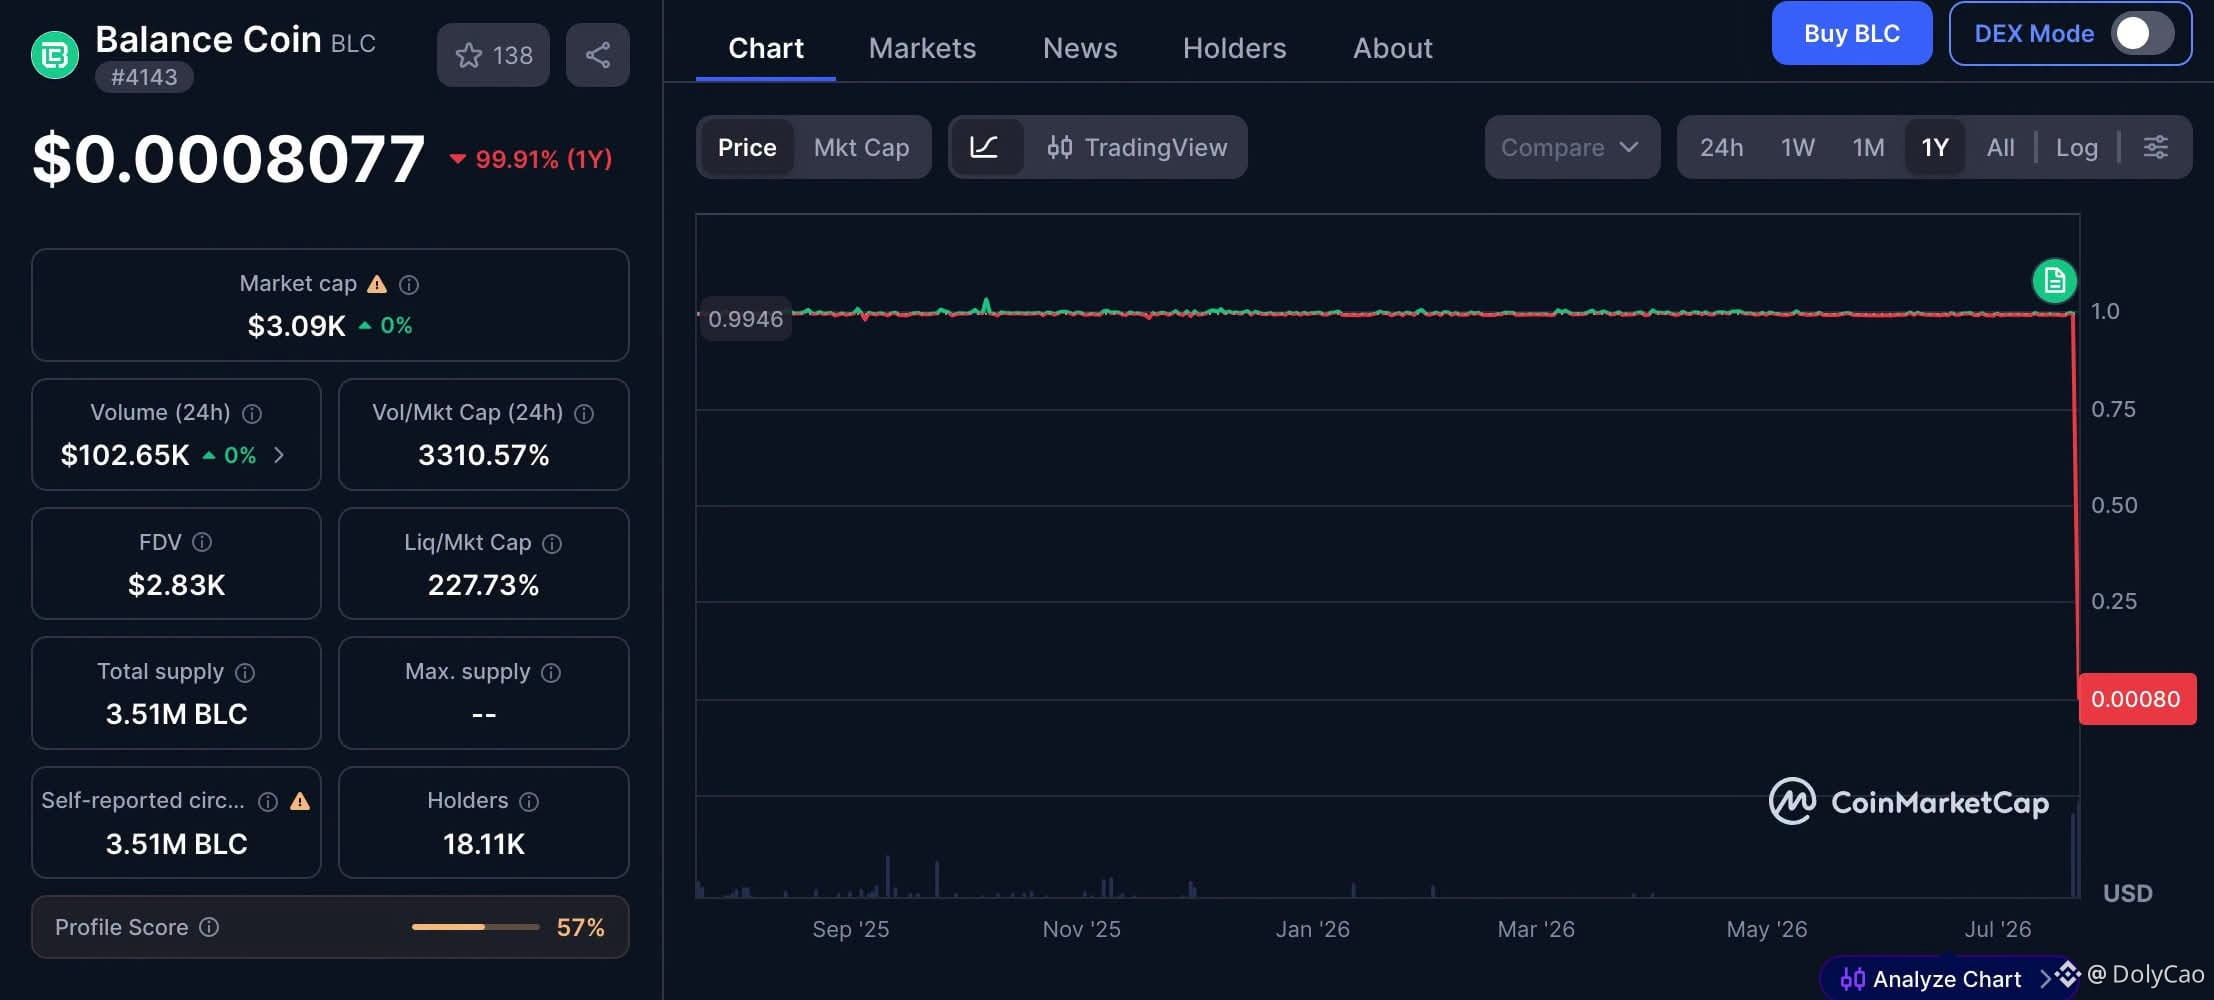Click the $3.09K market cap value
The image size is (2214, 1000).
296,326
